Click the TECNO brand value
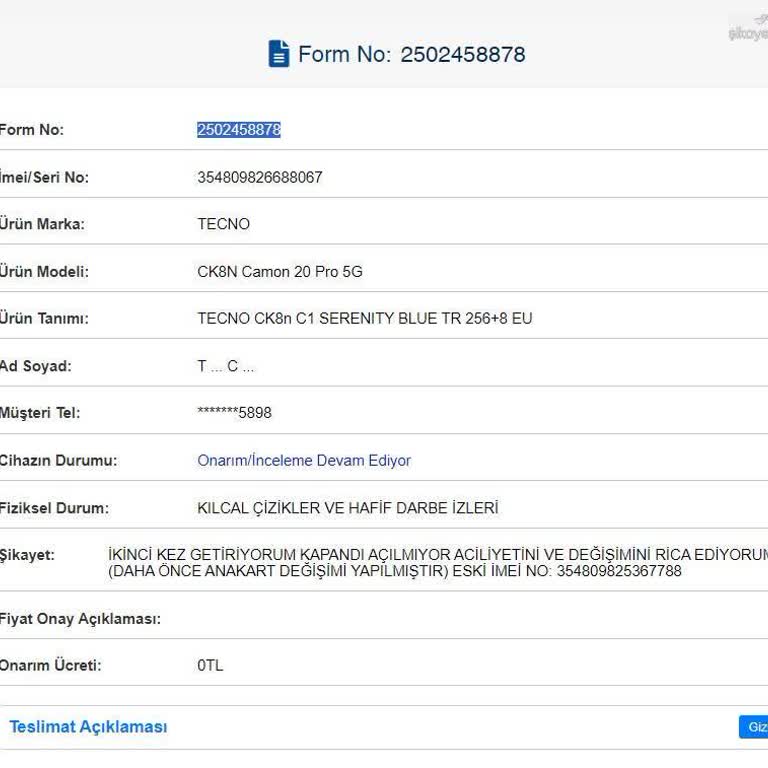 tap(223, 224)
